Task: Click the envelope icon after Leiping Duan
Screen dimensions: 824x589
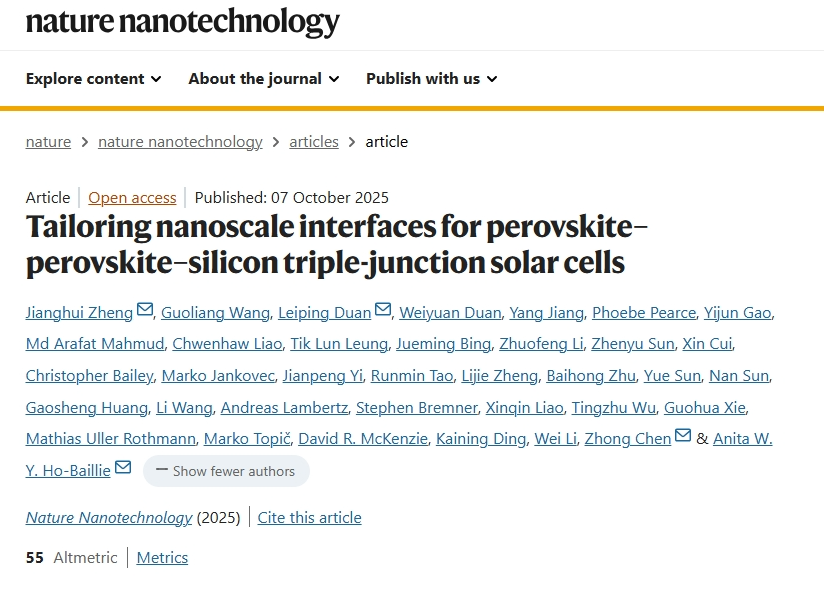Action: tap(383, 311)
